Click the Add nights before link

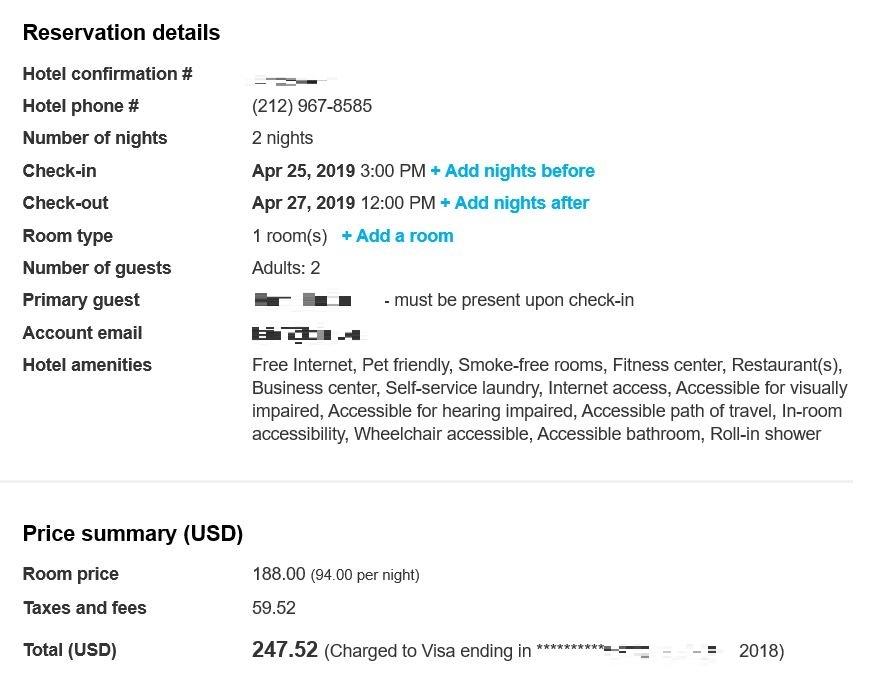(513, 171)
